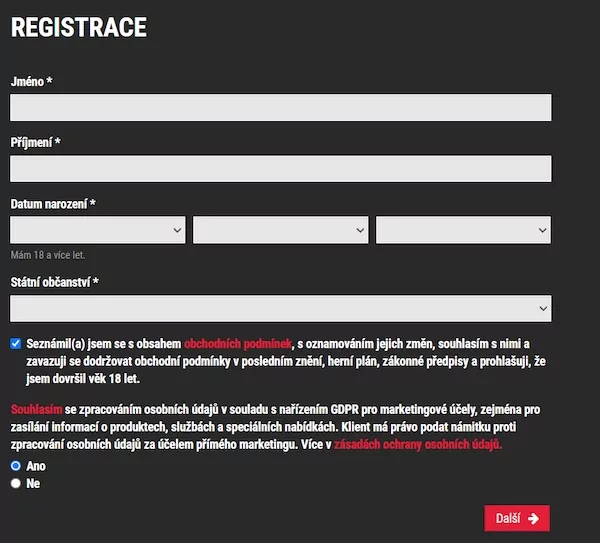
Task: Open the first Datum narození dropdown
Action: click(98, 230)
